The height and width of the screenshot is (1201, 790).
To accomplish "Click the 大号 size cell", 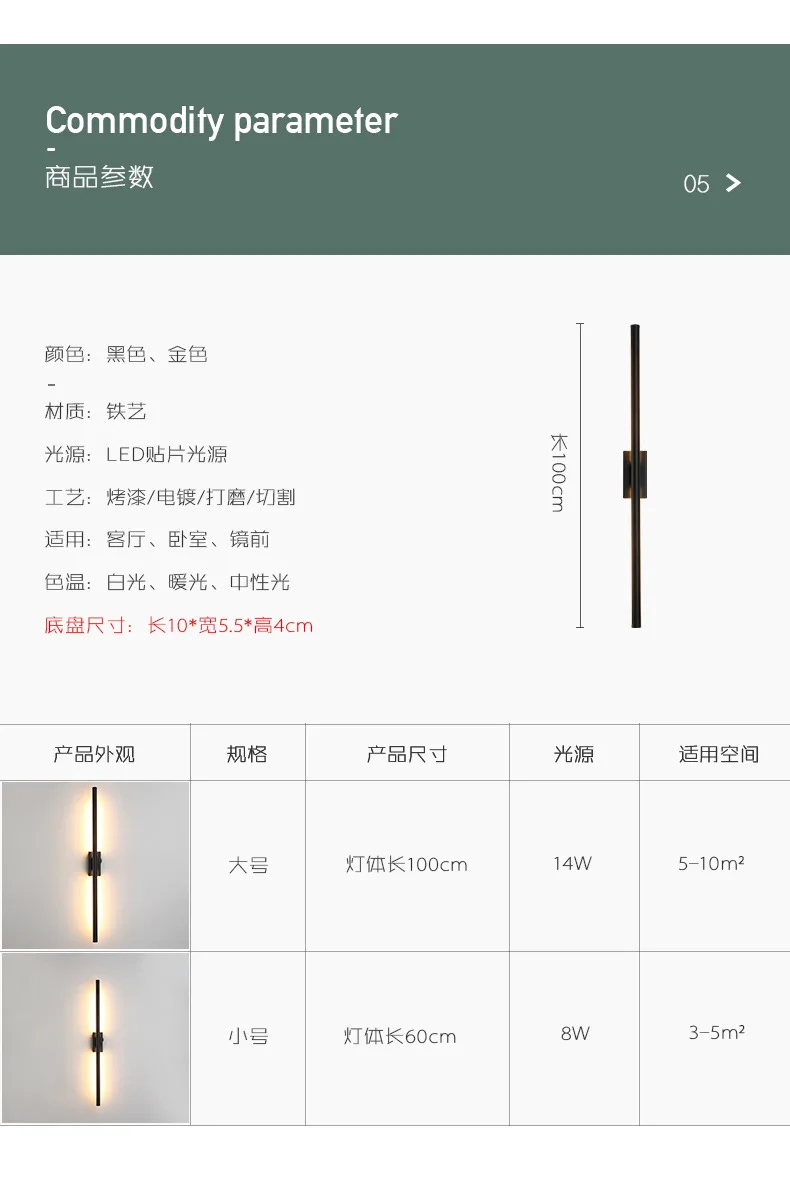I will [x=248, y=865].
